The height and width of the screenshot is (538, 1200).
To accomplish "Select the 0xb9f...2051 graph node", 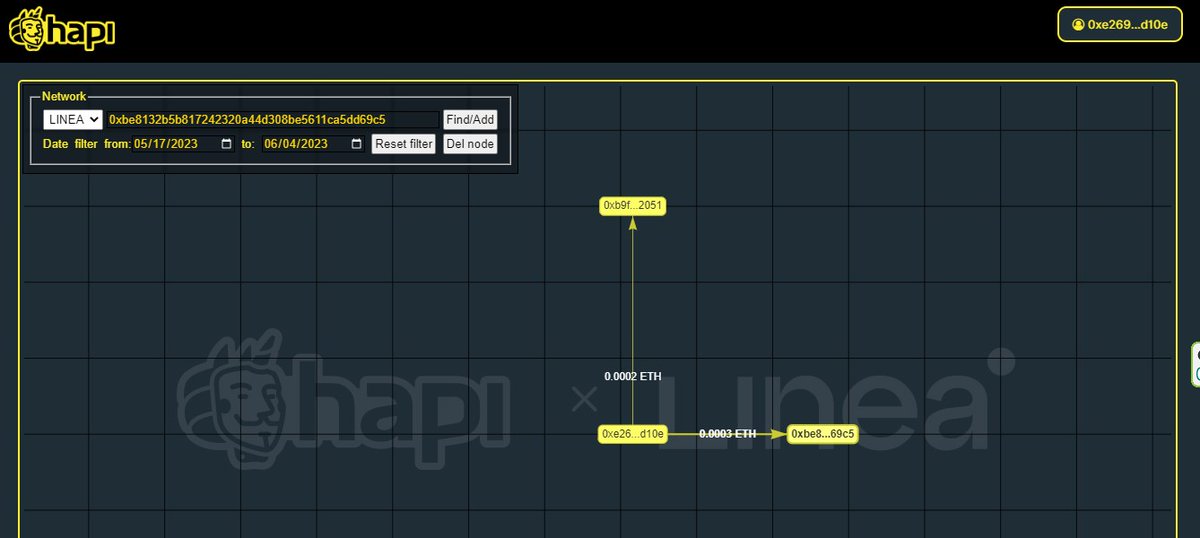I will point(632,206).
